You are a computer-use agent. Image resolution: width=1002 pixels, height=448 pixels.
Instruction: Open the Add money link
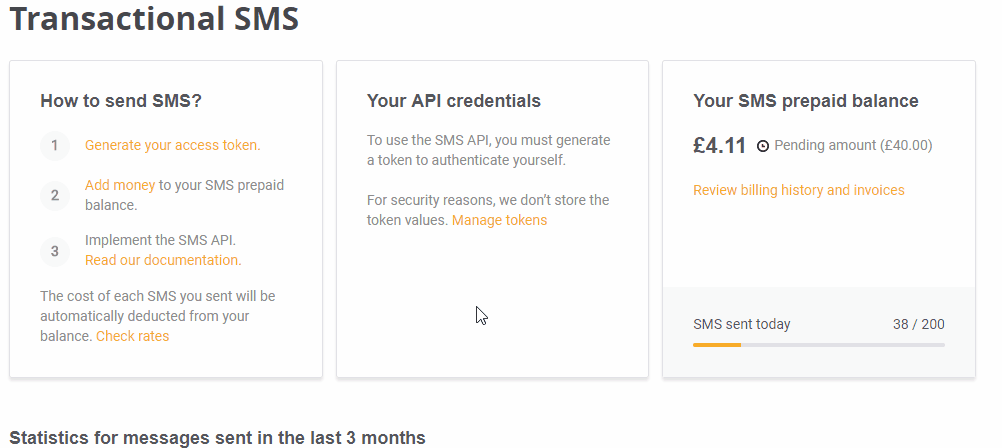pyautogui.click(x=120, y=185)
